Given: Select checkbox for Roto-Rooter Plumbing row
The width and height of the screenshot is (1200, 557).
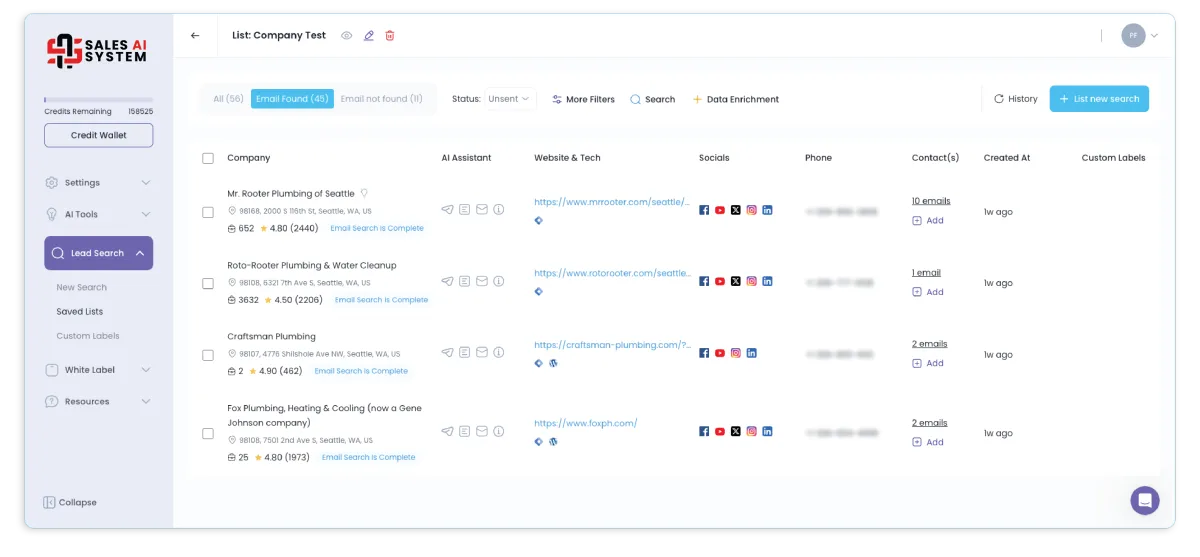Looking at the screenshot, I should [x=208, y=283].
